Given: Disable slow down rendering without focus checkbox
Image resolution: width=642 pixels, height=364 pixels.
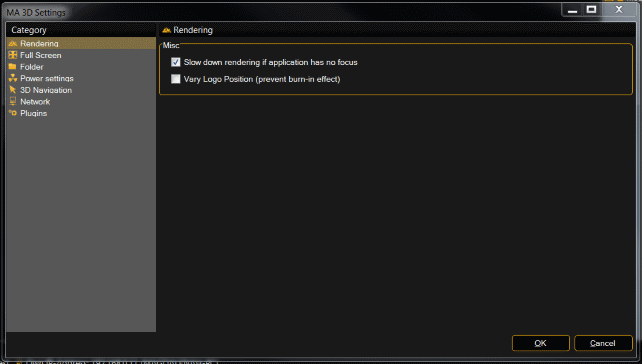Looking at the screenshot, I should (x=176, y=62).
